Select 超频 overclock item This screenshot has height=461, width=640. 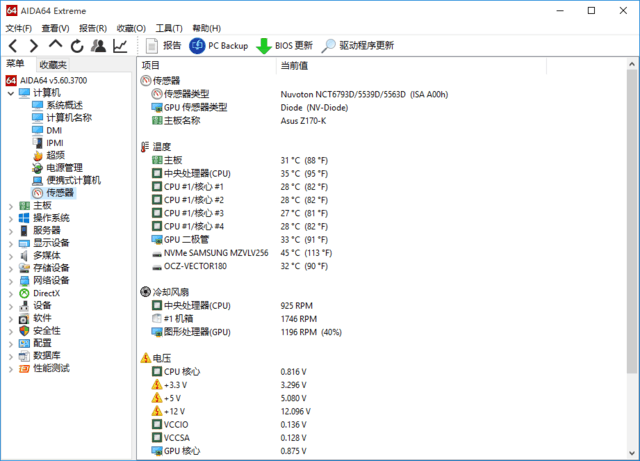56,155
